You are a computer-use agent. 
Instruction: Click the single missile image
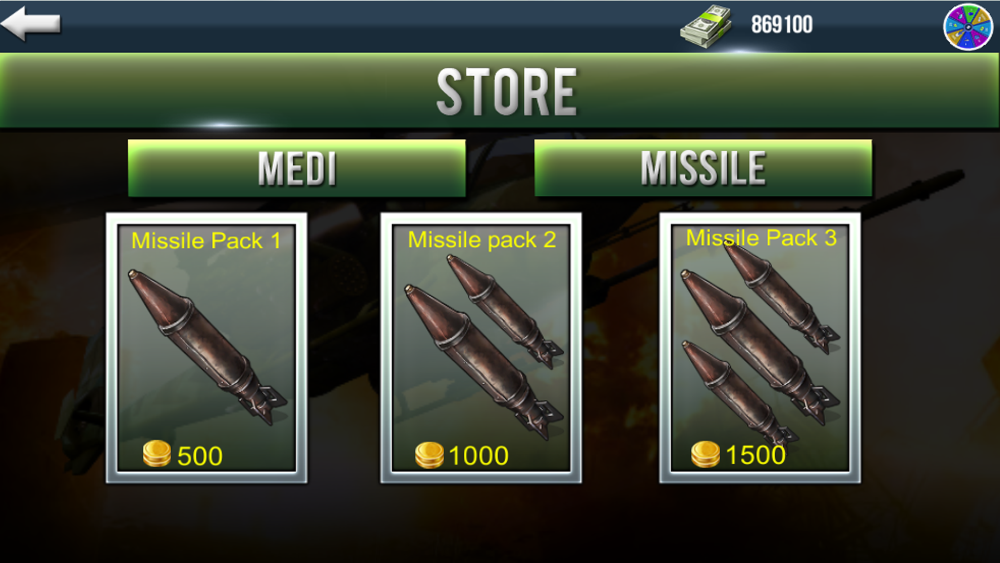[207, 346]
